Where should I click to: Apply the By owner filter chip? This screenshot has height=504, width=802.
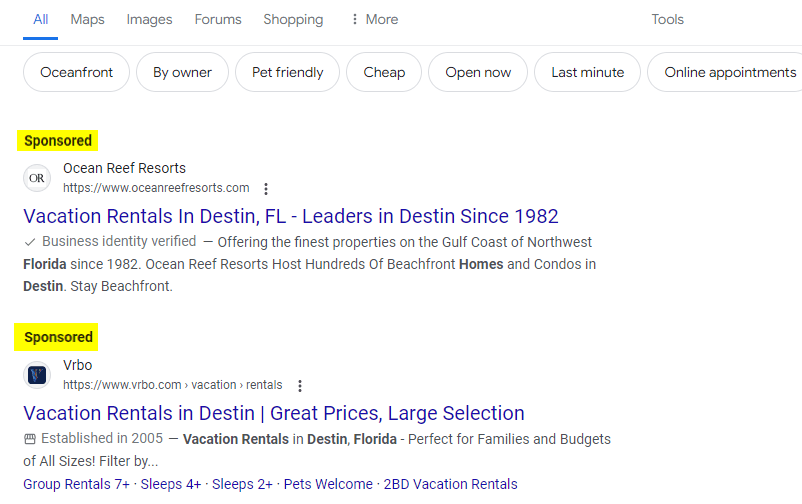pyautogui.click(x=182, y=72)
